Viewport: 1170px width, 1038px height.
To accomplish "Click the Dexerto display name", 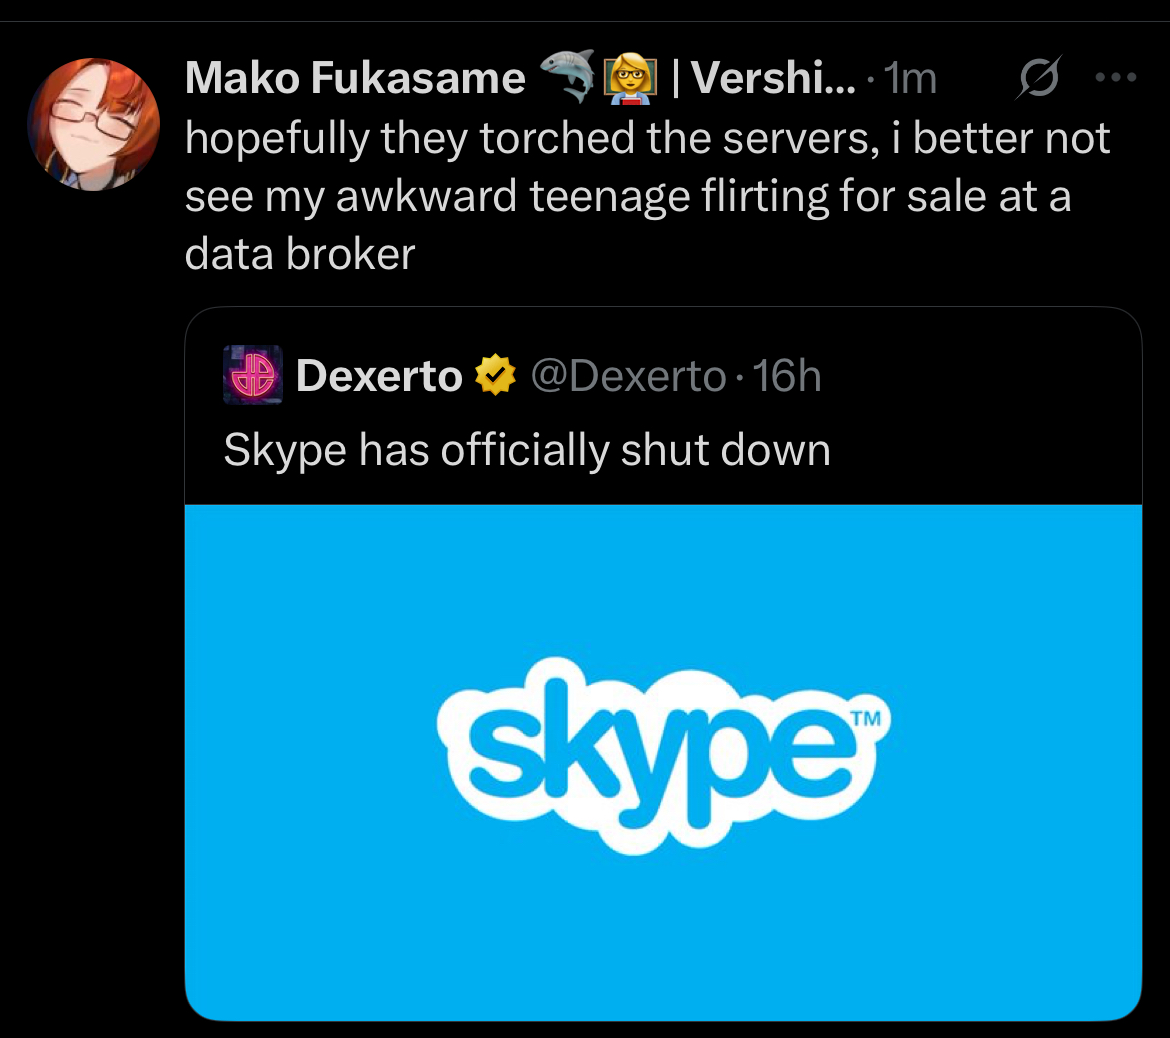I will click(379, 376).
